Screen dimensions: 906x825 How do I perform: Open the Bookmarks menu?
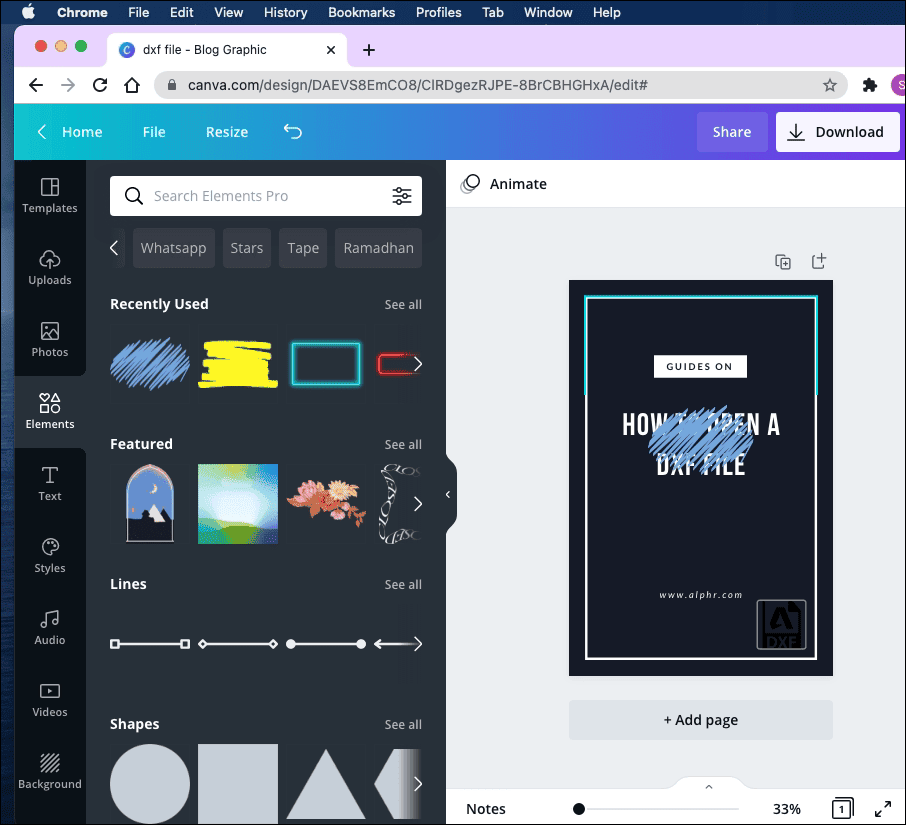coord(361,12)
